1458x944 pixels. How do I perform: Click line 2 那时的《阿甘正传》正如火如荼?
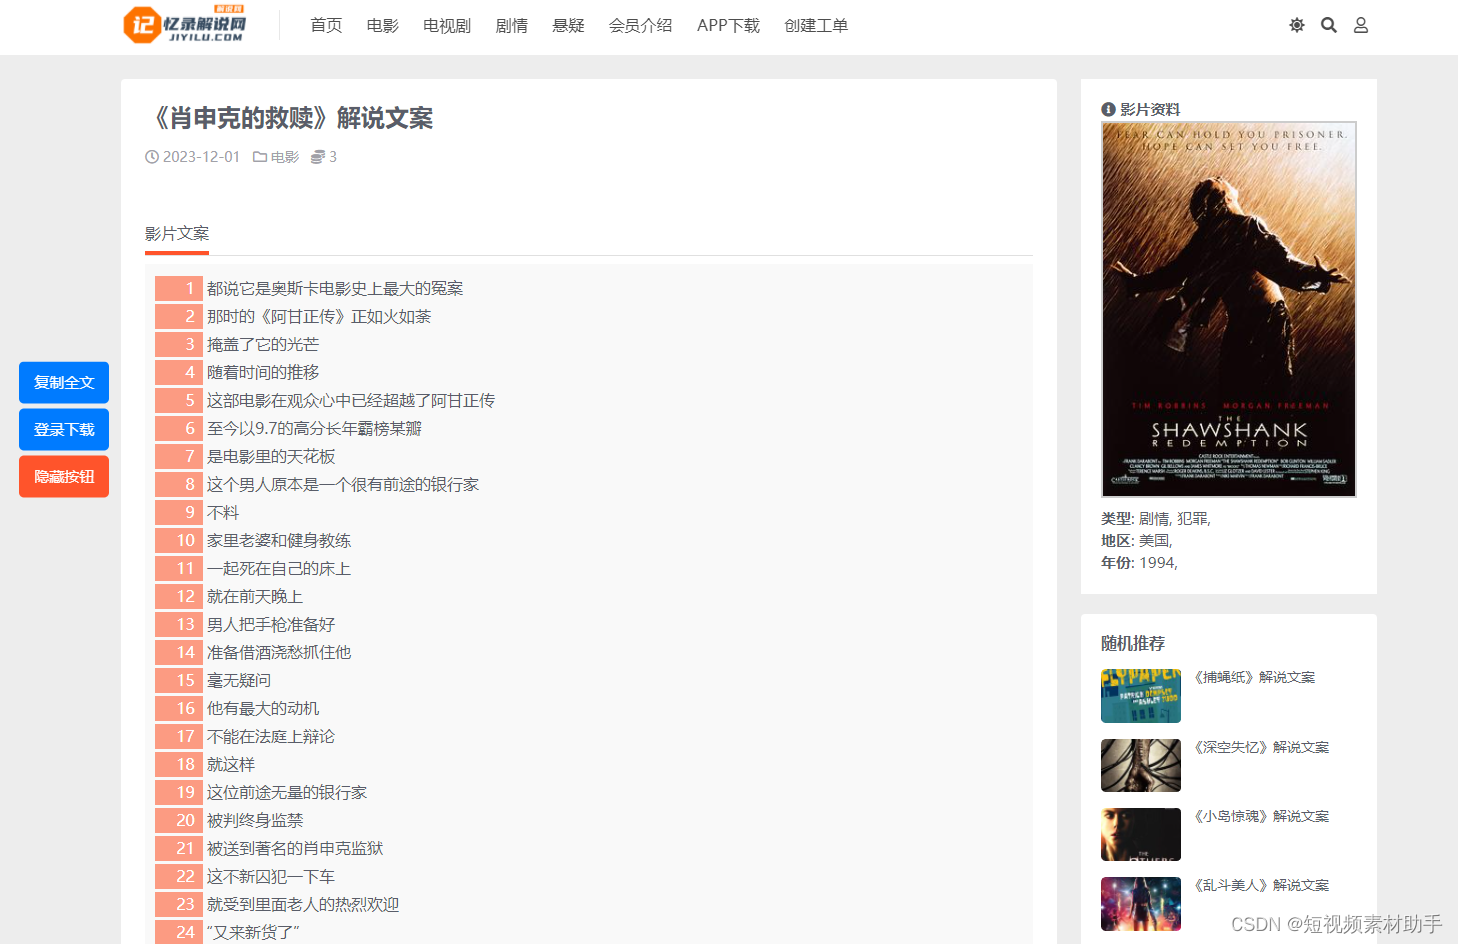coord(319,317)
